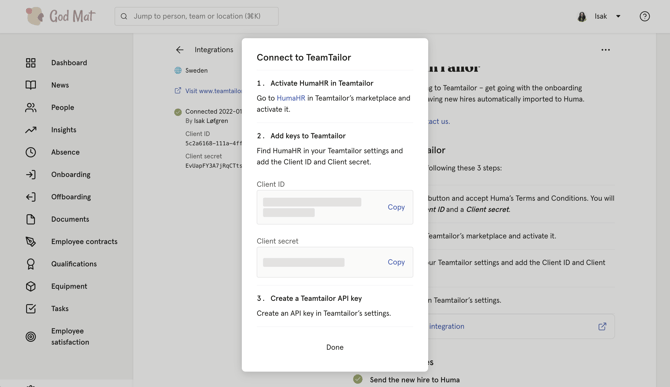670x387 pixels.
Task: Click the search magnifier icon
Action: pyautogui.click(x=124, y=16)
